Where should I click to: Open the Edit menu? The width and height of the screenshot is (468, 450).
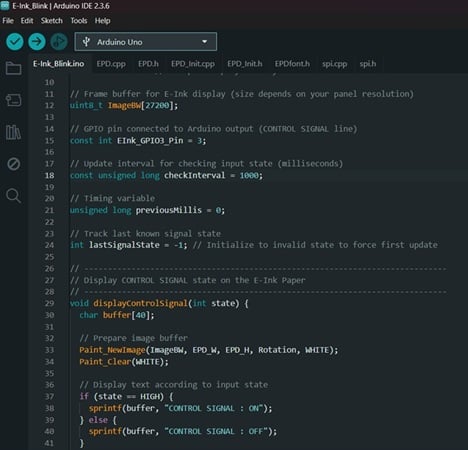click(x=27, y=21)
